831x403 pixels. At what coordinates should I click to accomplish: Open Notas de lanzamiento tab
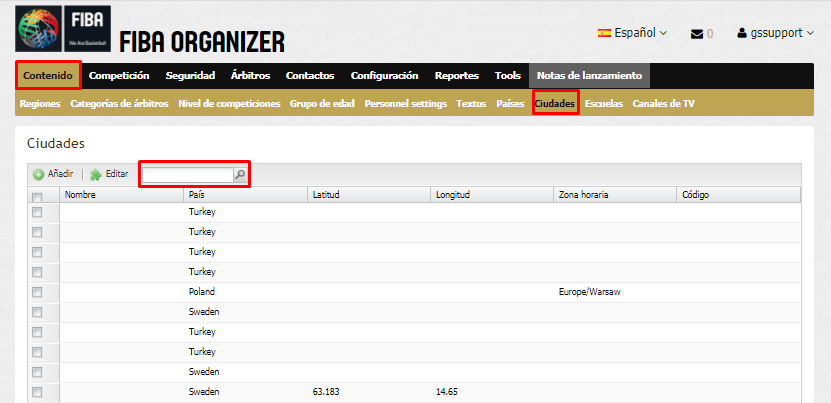[589, 76]
